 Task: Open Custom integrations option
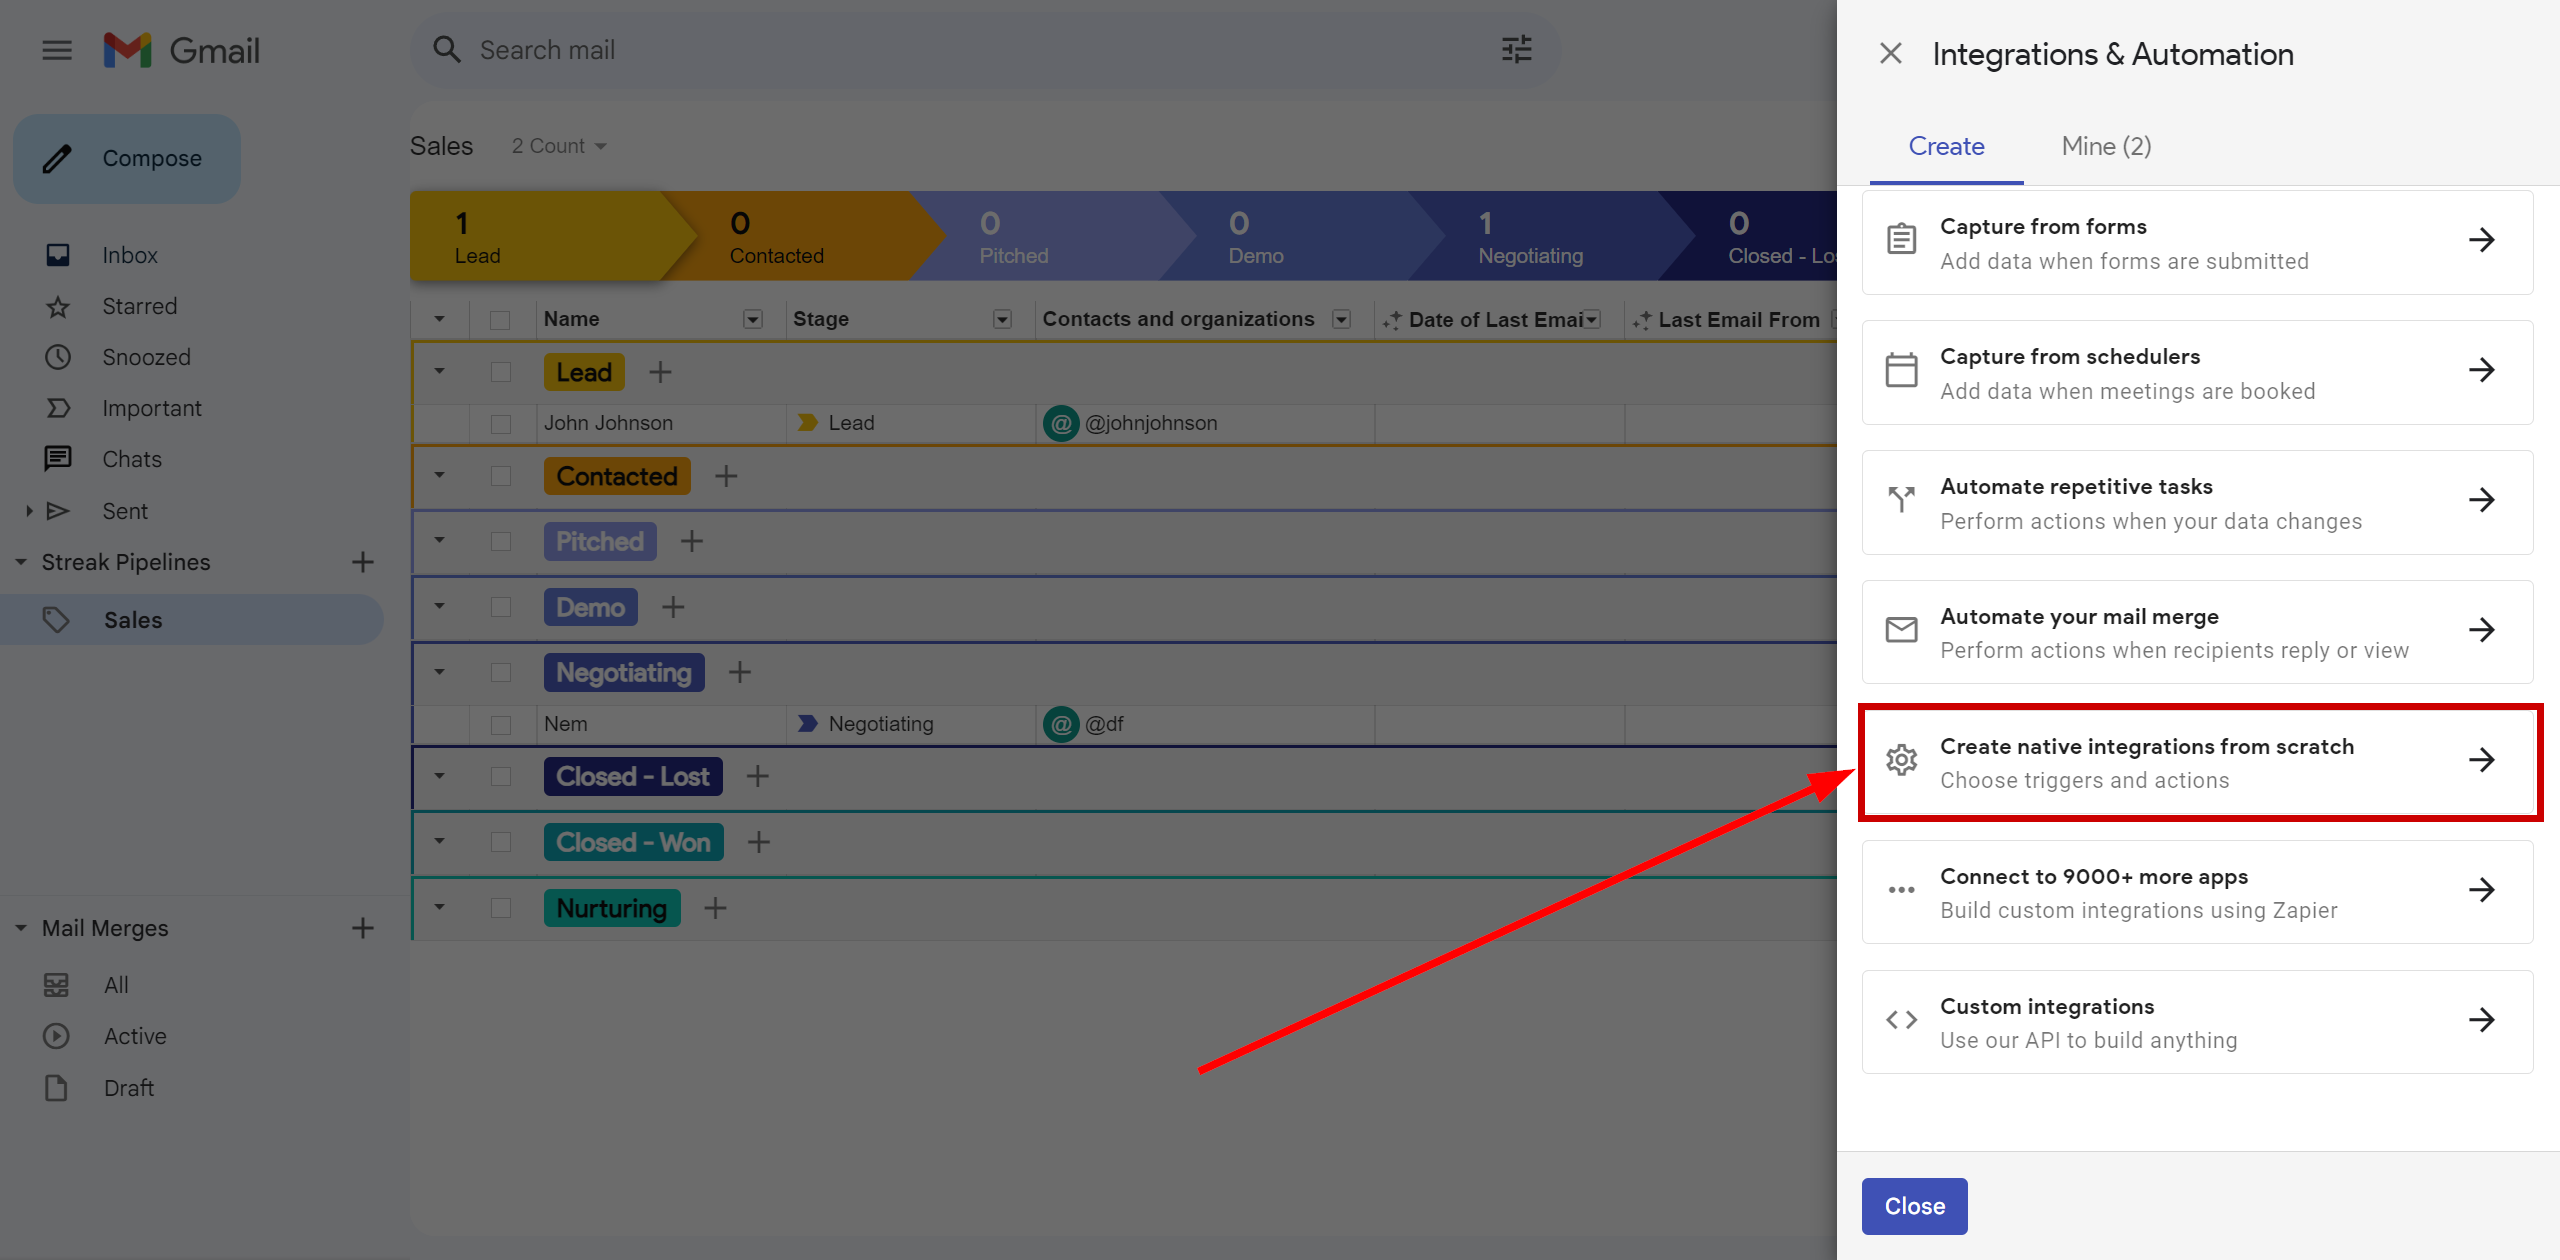click(x=2197, y=1022)
